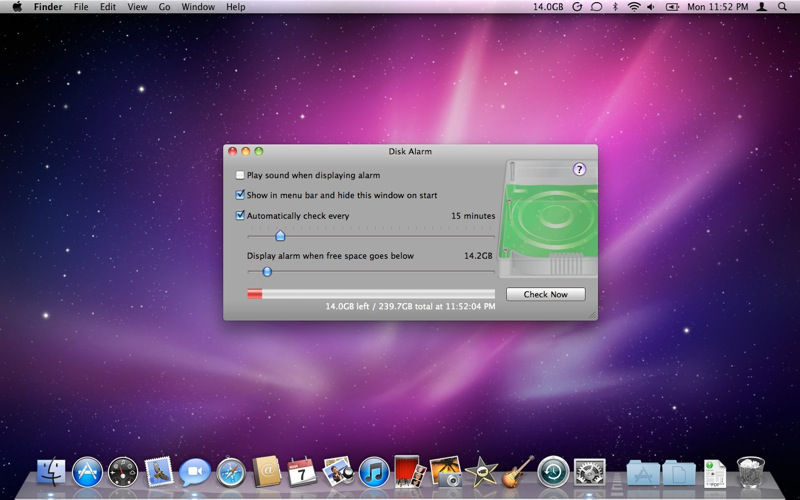Minimize the Disk Alarm window
The width and height of the screenshot is (800, 500).
(x=245, y=151)
